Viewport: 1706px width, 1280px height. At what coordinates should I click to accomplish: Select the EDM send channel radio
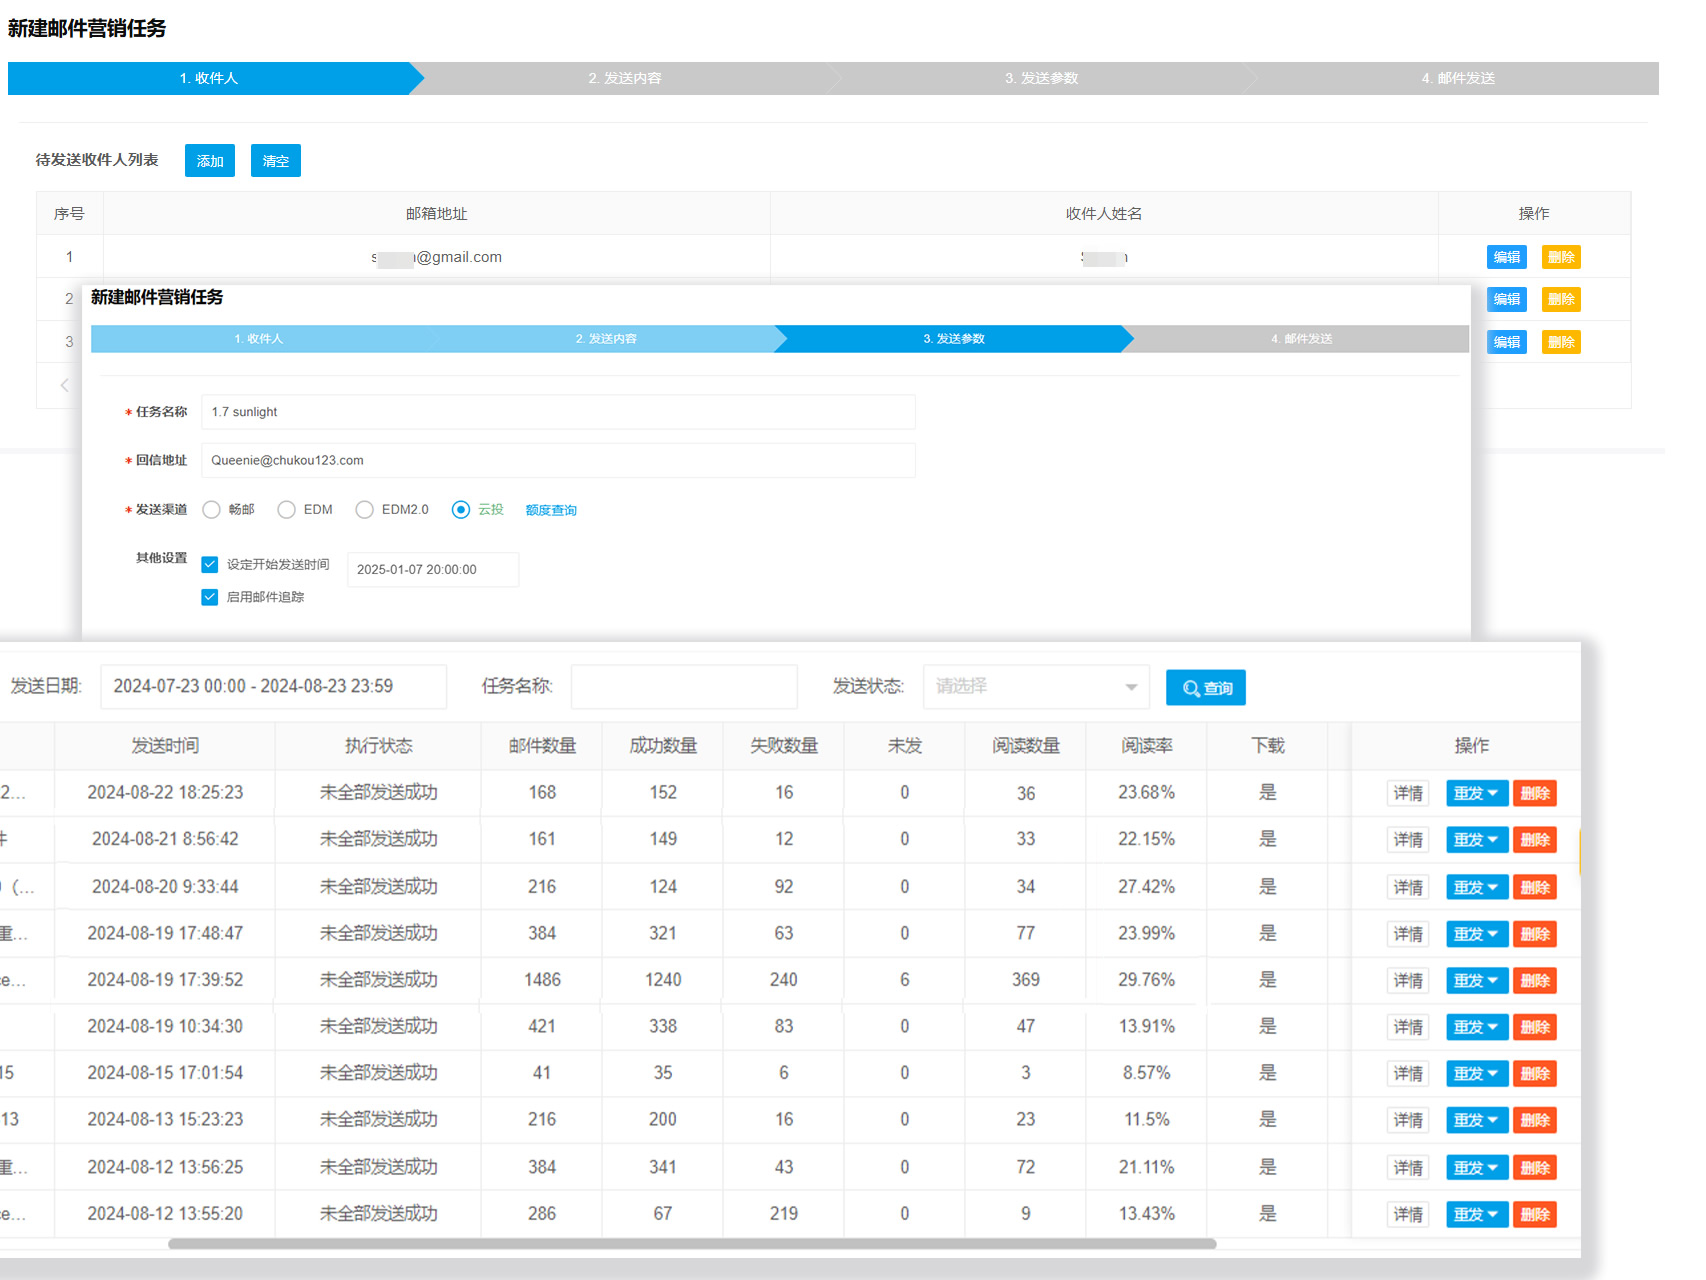(286, 510)
